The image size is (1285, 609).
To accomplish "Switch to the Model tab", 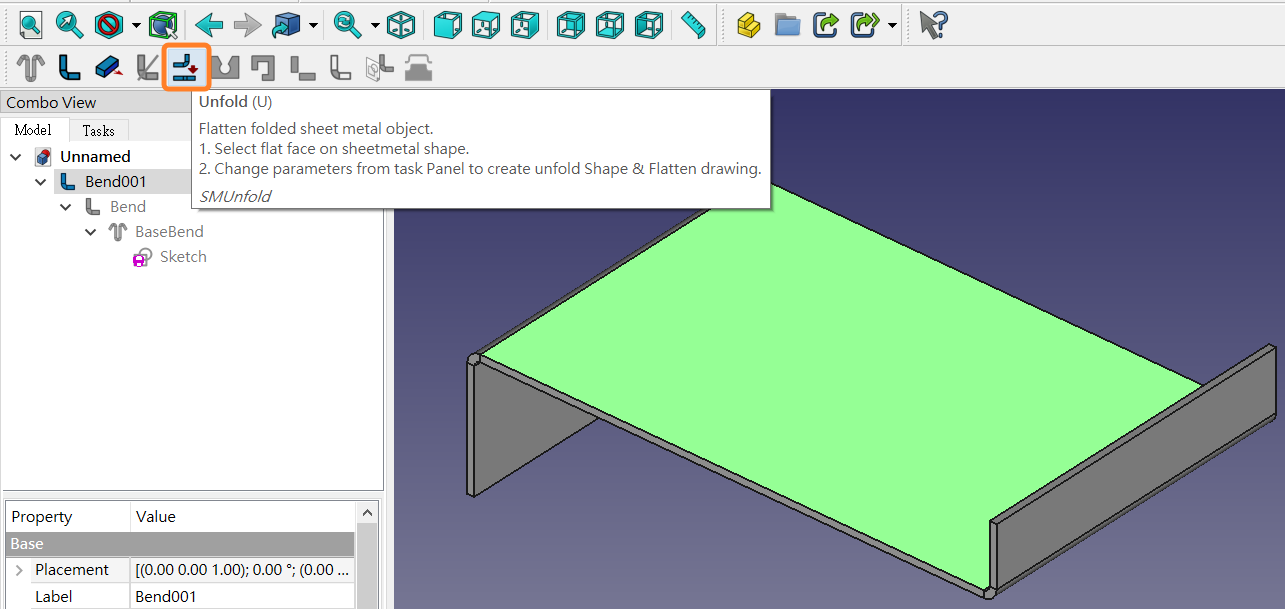I will tap(33, 130).
